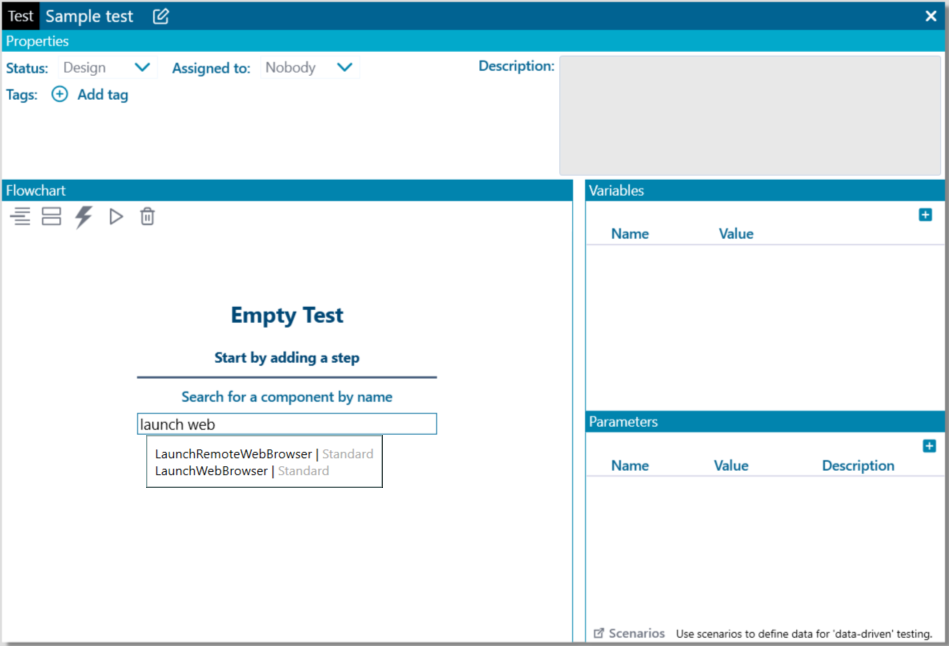949x646 pixels.
Task: Click the Parameters panel header
Action: 765,421
